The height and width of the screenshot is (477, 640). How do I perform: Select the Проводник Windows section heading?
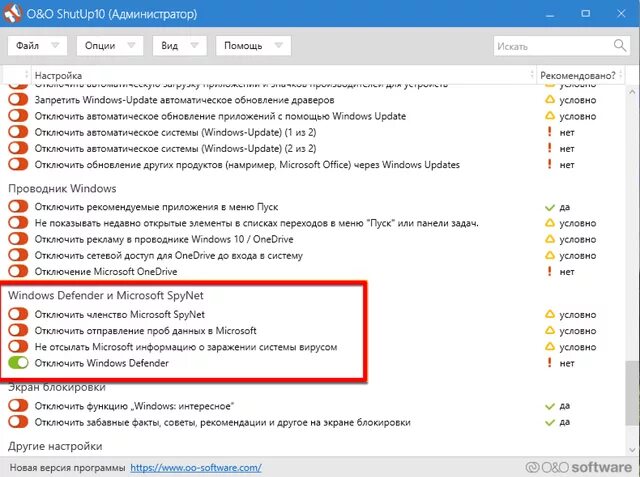coord(62,189)
